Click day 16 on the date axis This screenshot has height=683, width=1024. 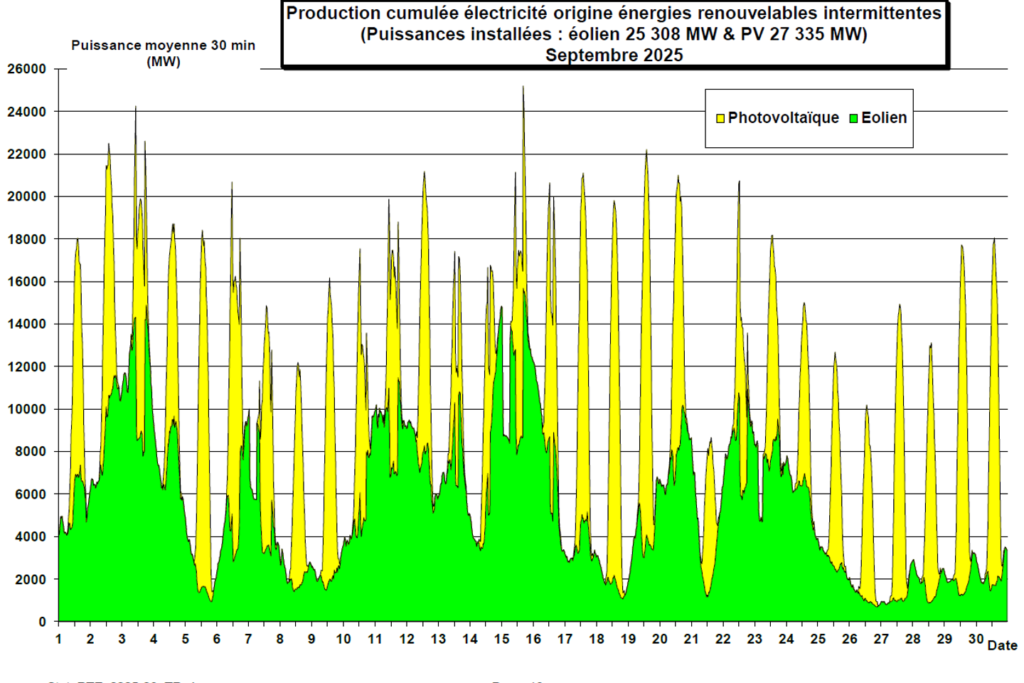534,638
